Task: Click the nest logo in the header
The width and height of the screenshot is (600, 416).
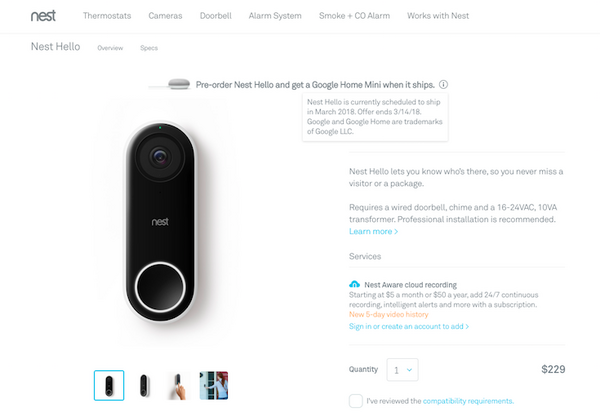Action: click(x=43, y=16)
